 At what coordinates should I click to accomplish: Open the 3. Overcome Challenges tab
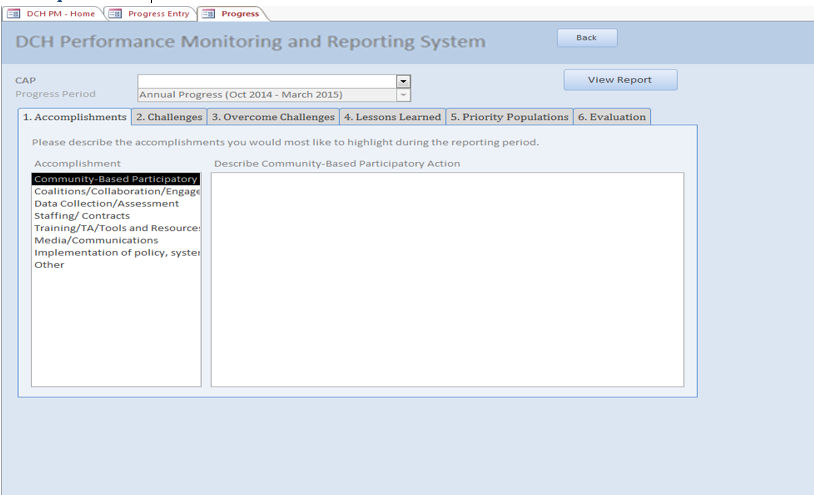273,117
